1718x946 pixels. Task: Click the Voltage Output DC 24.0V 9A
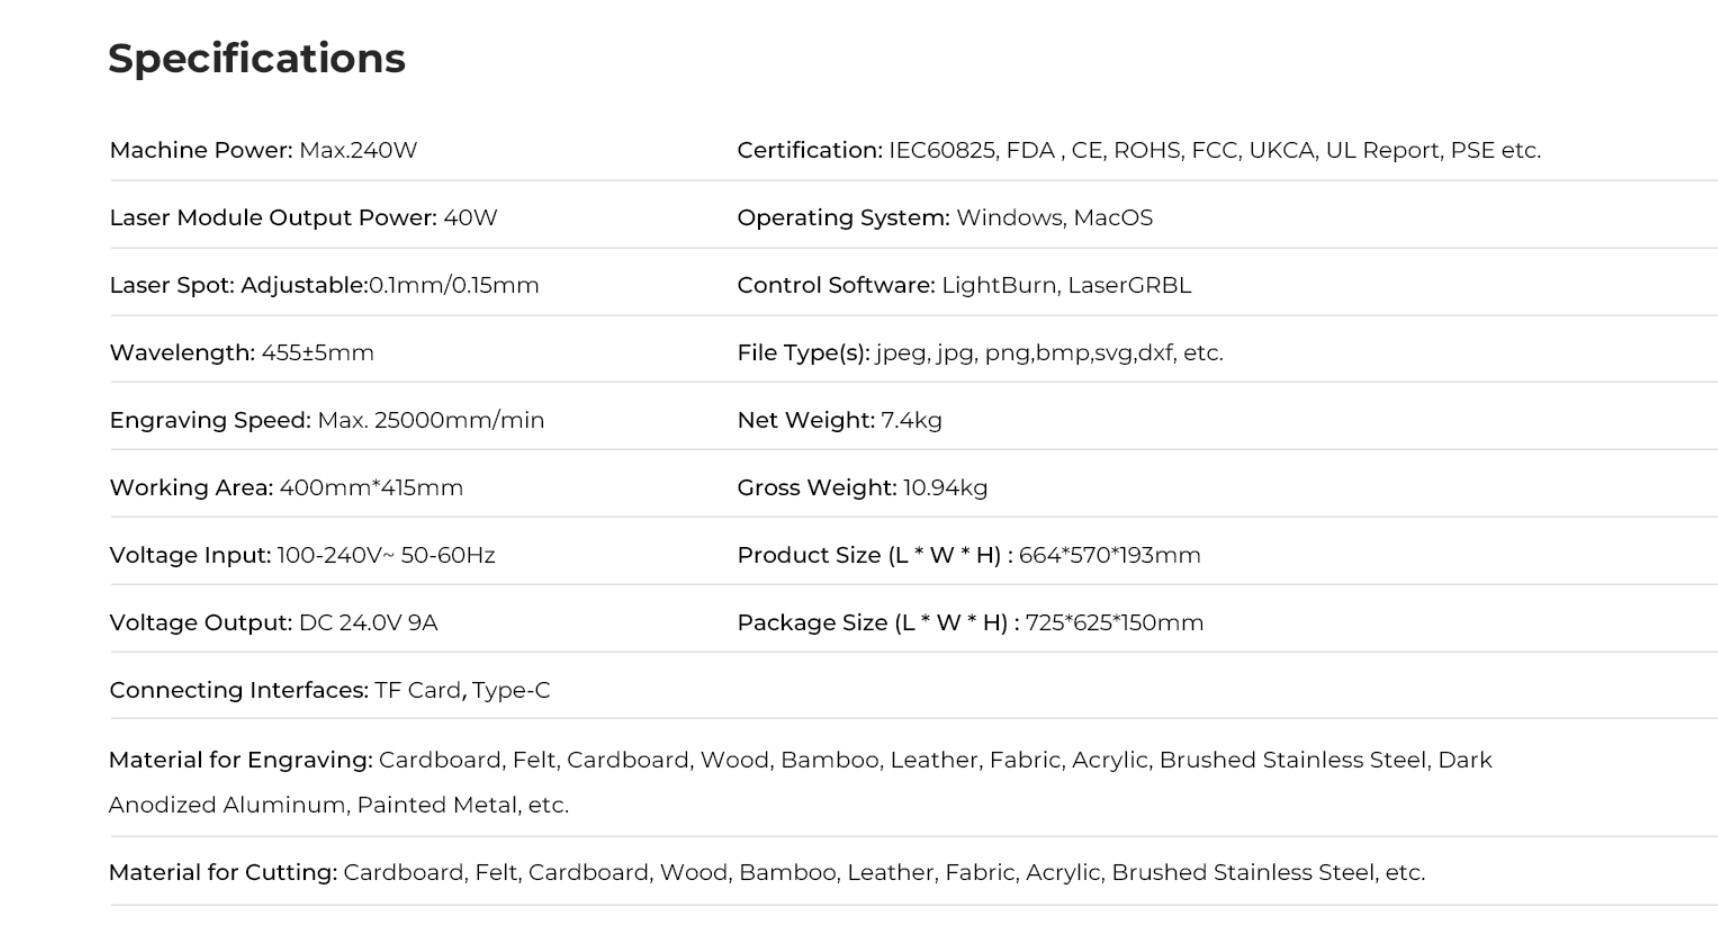[274, 623]
